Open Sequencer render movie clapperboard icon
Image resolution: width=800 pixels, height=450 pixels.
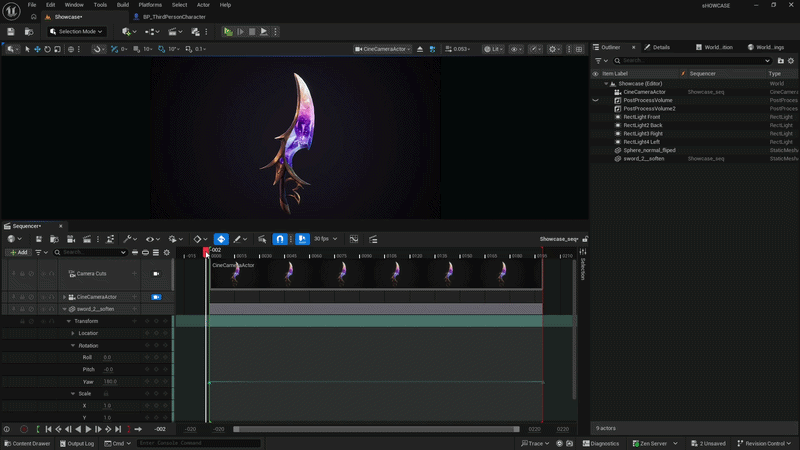(87, 239)
